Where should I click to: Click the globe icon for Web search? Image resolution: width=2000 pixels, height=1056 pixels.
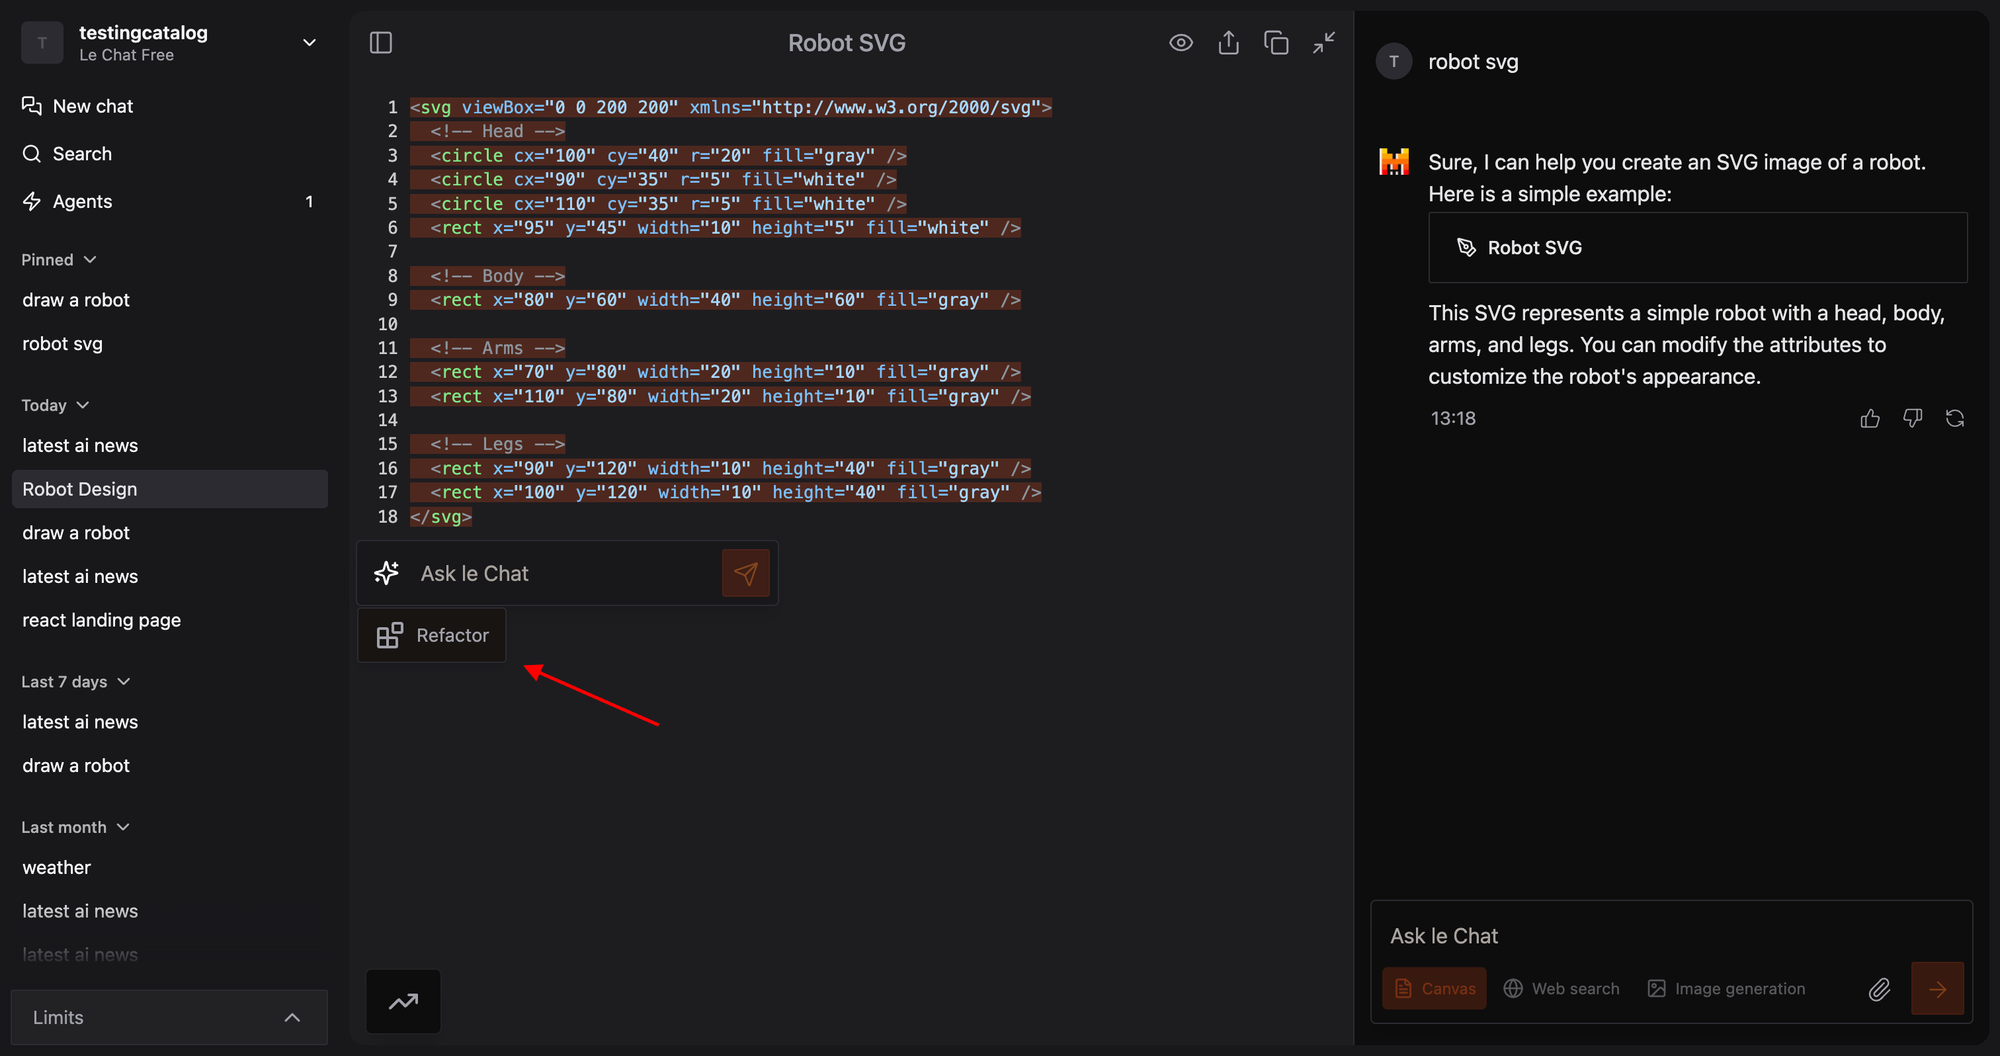click(x=1513, y=989)
